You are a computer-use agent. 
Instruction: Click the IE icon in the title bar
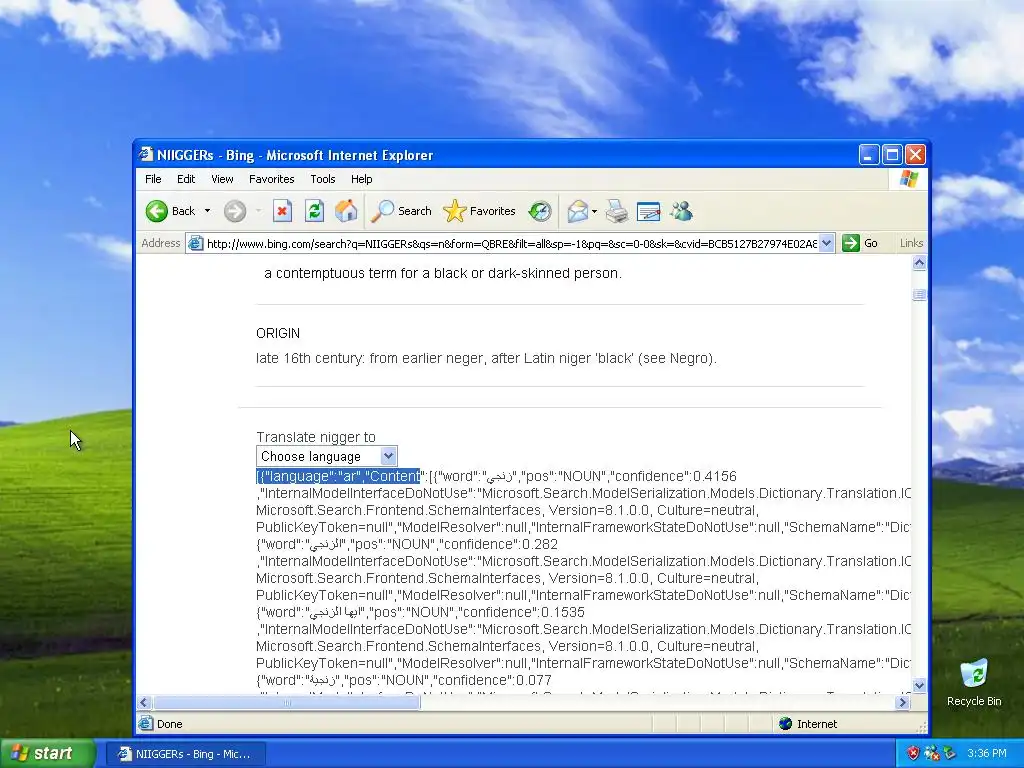[x=146, y=155]
